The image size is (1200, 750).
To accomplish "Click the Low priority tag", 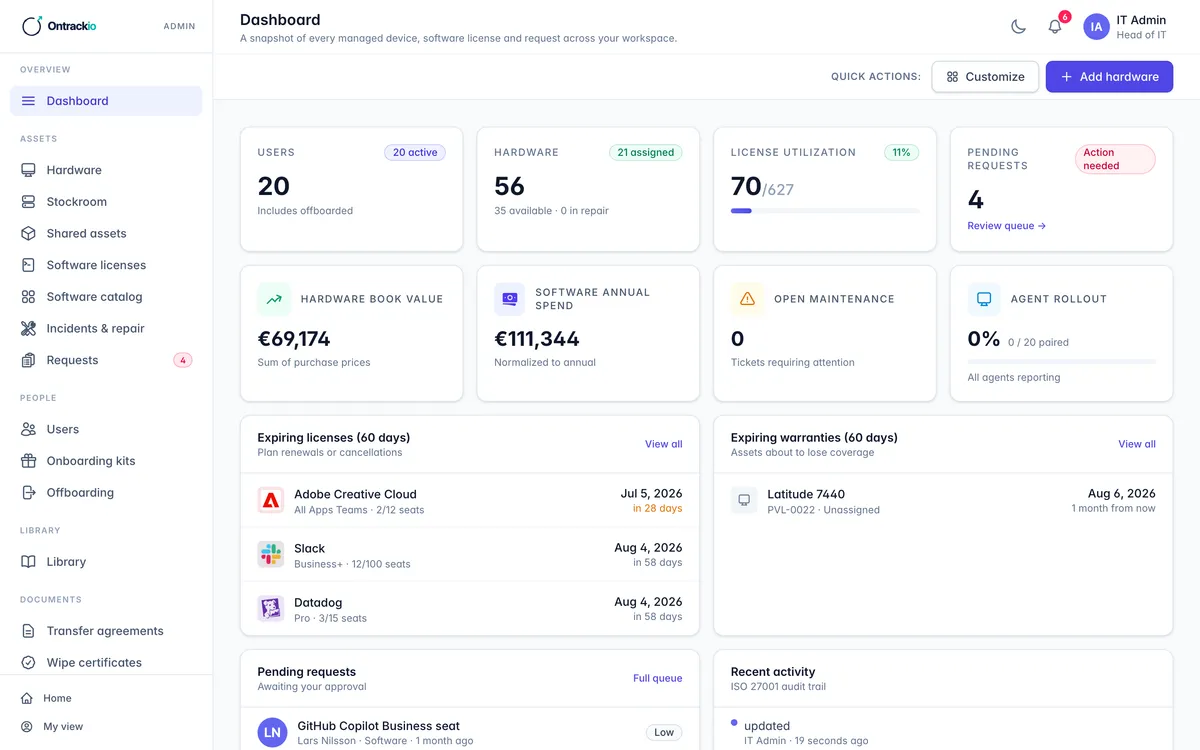I will pos(664,733).
